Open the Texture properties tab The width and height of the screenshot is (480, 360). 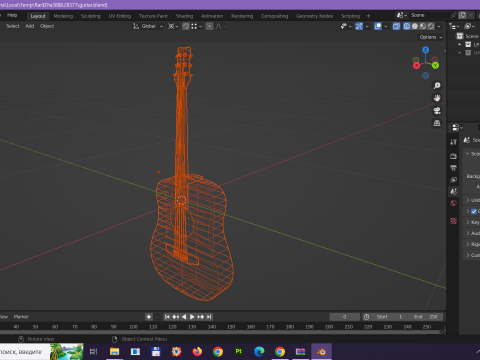tap(453, 221)
